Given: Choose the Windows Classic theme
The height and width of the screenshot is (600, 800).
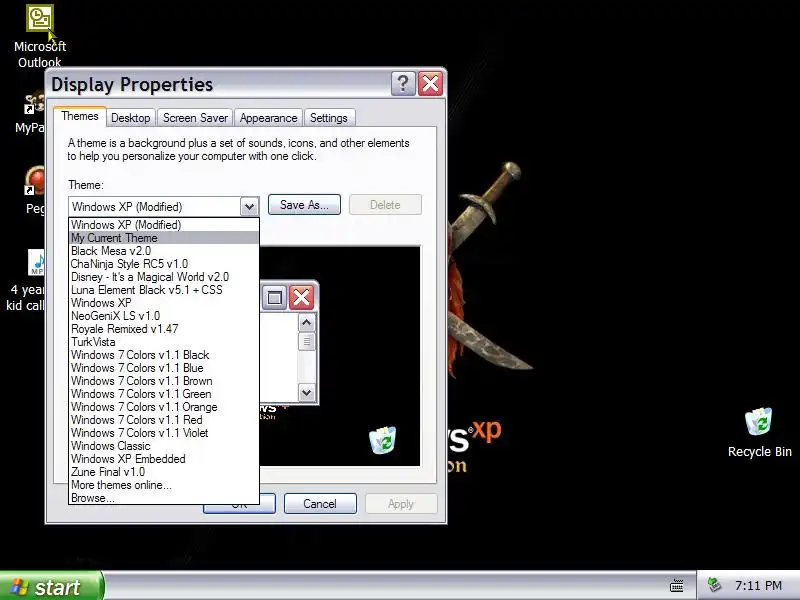Looking at the screenshot, I should pyautogui.click(x=164, y=446).
